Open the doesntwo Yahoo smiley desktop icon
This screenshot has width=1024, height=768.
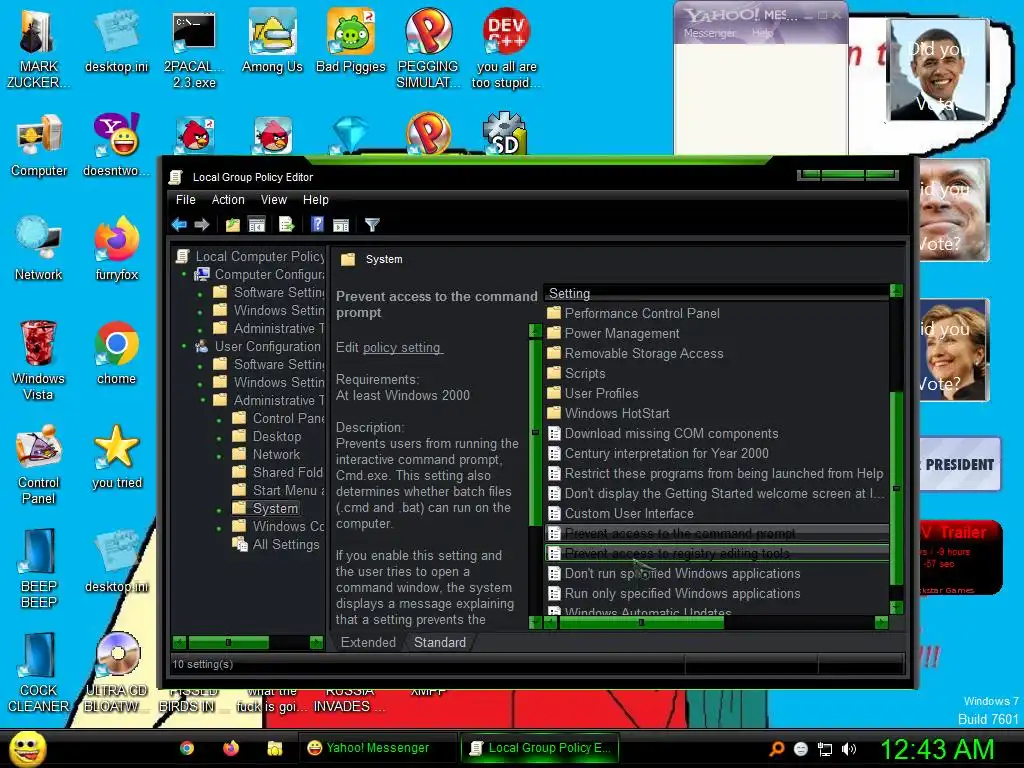coord(117,145)
